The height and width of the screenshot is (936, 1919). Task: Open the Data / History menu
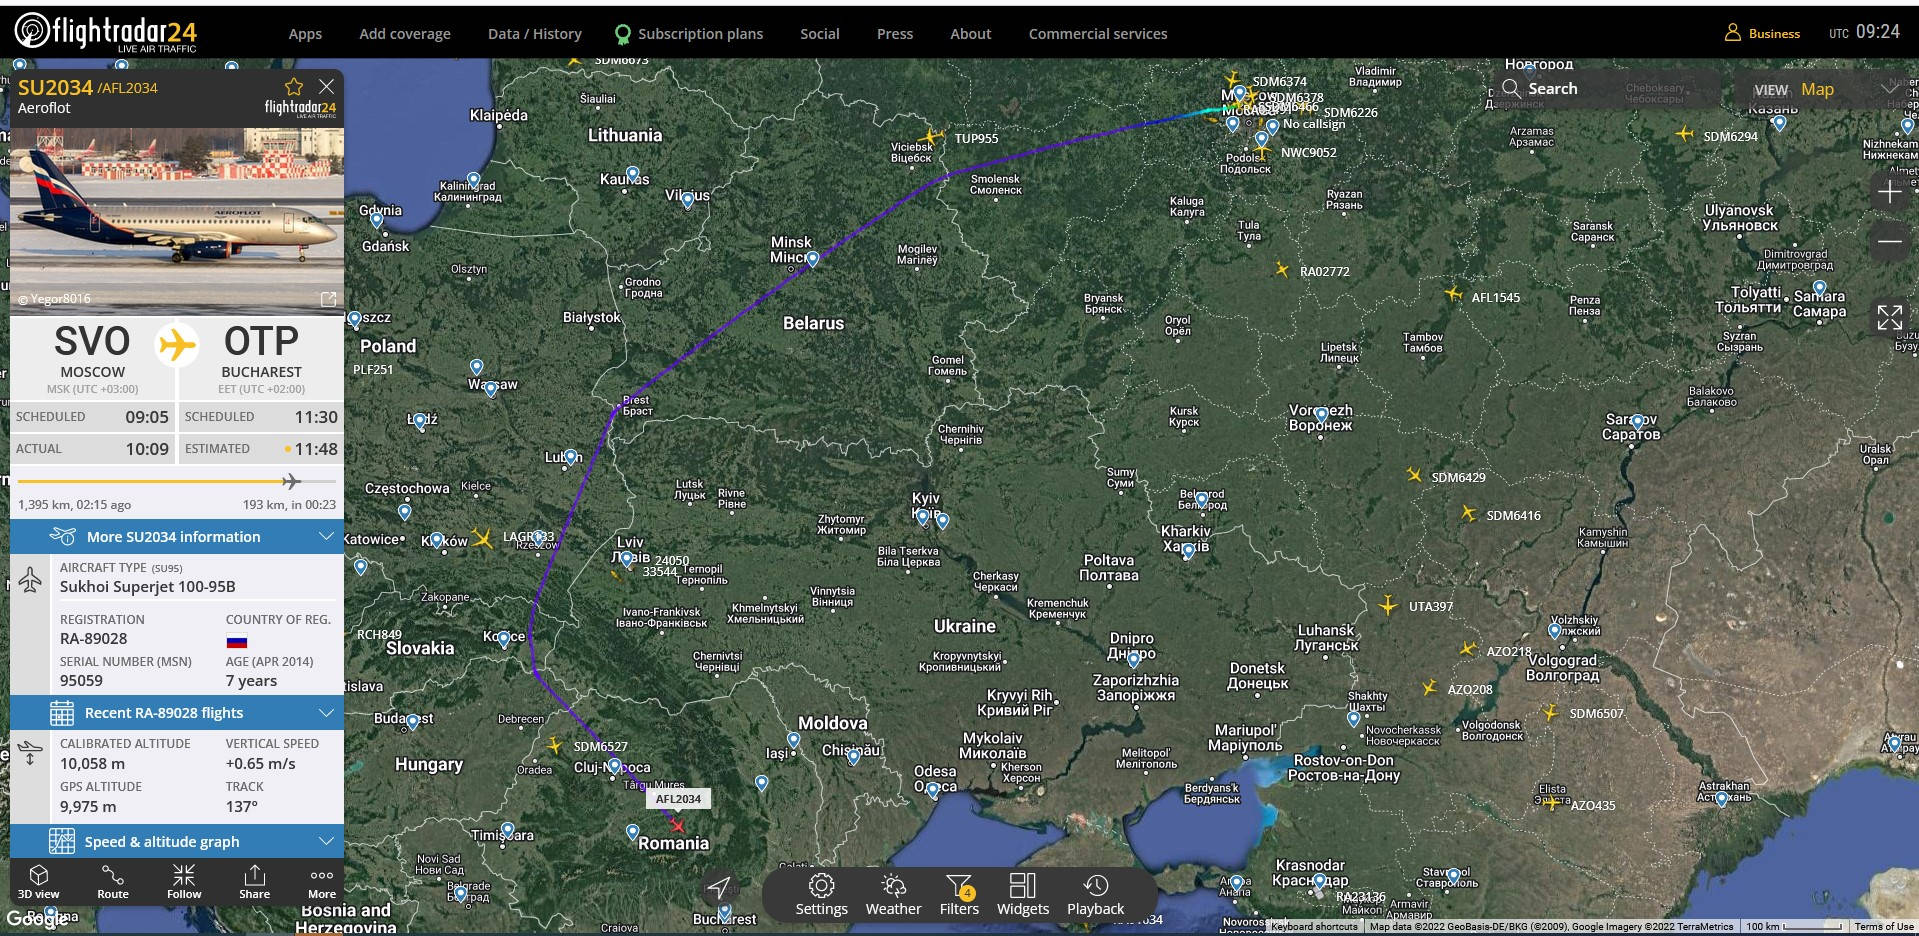[535, 34]
